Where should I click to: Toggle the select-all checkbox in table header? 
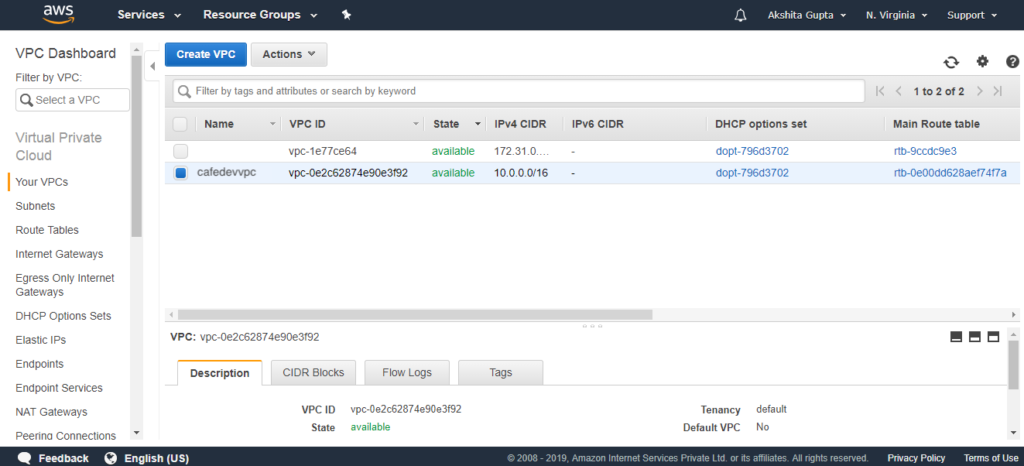click(180, 124)
